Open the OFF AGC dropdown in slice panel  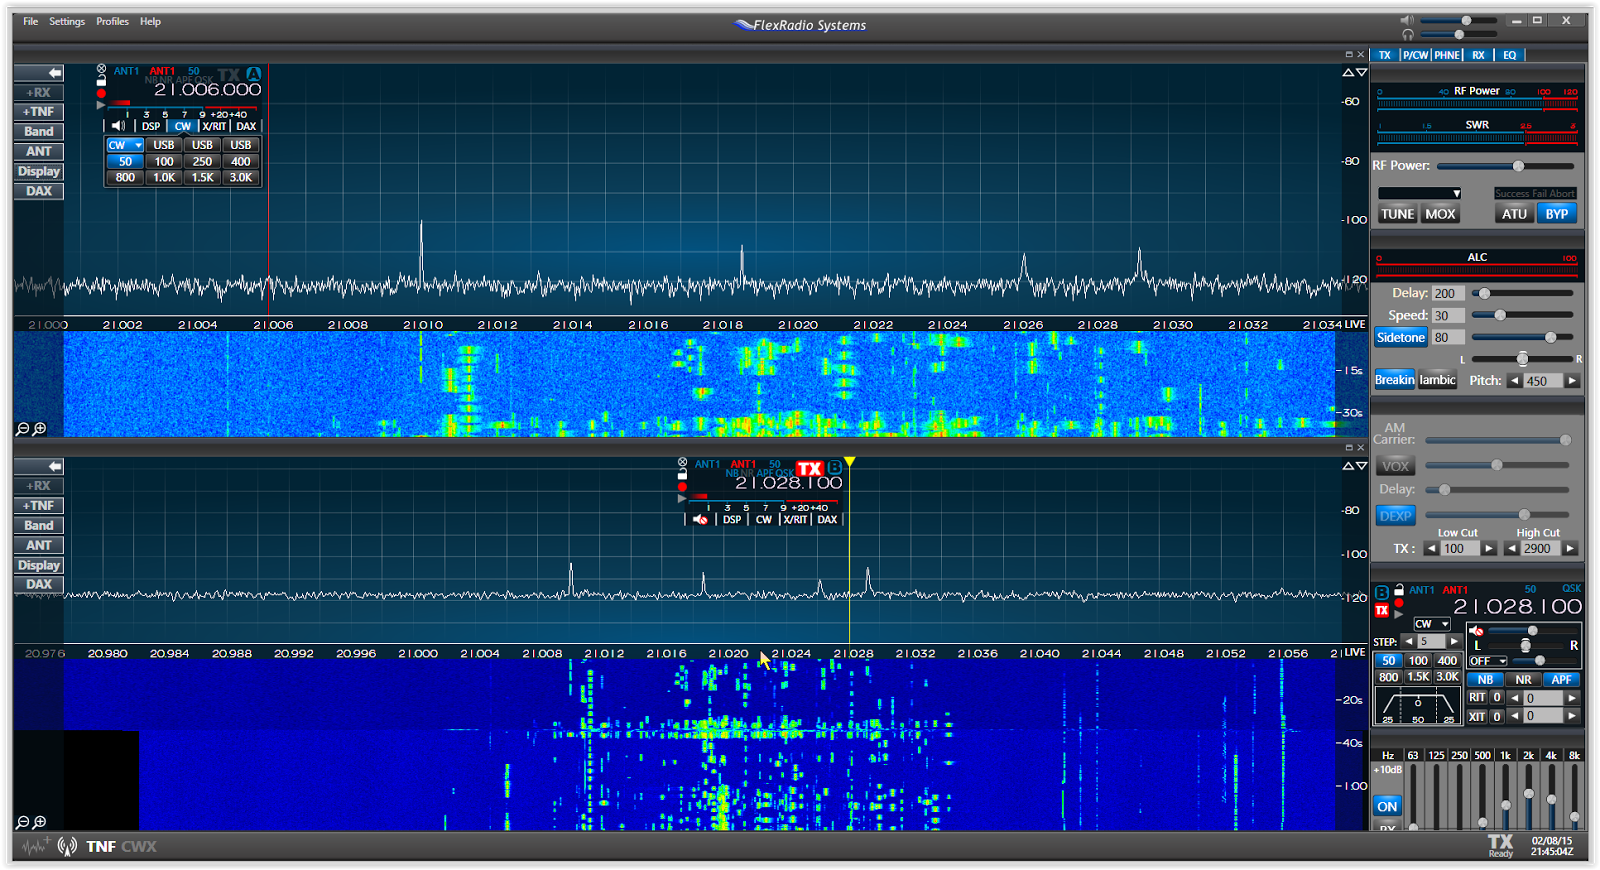coord(1488,661)
